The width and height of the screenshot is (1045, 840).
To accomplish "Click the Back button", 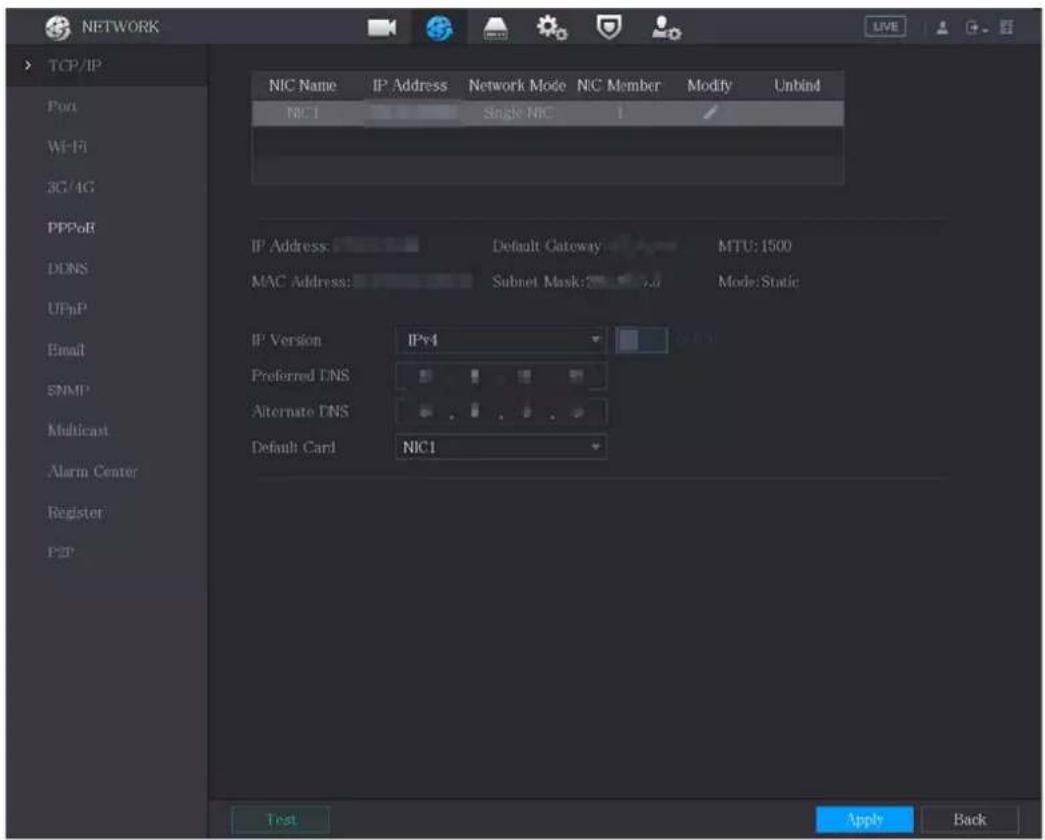I will pos(970,819).
